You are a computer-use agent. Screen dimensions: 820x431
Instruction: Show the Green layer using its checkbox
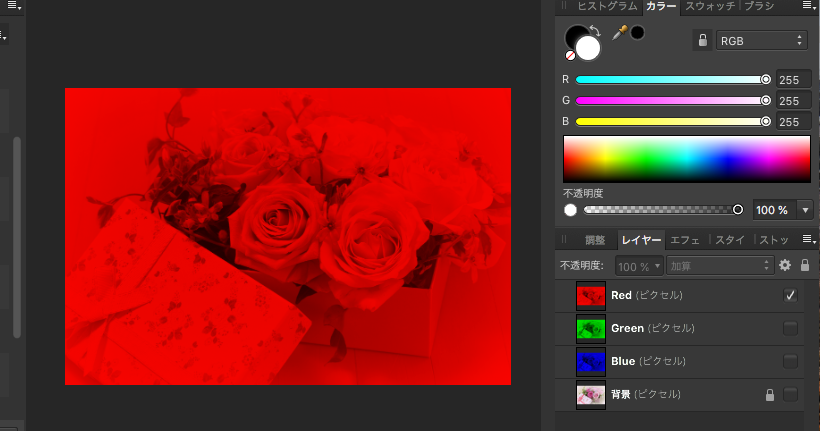coord(790,328)
